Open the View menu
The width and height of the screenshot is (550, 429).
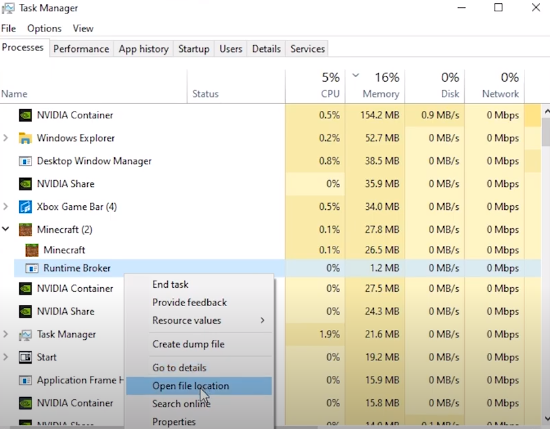83,28
